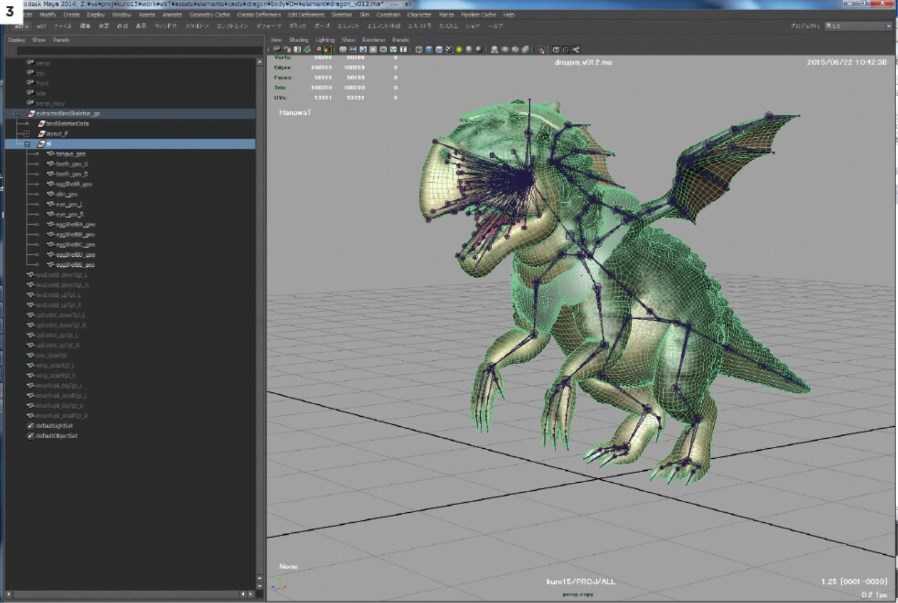Select defaultLightSet in the Outliner
898x603 pixels.
click(x=54, y=426)
